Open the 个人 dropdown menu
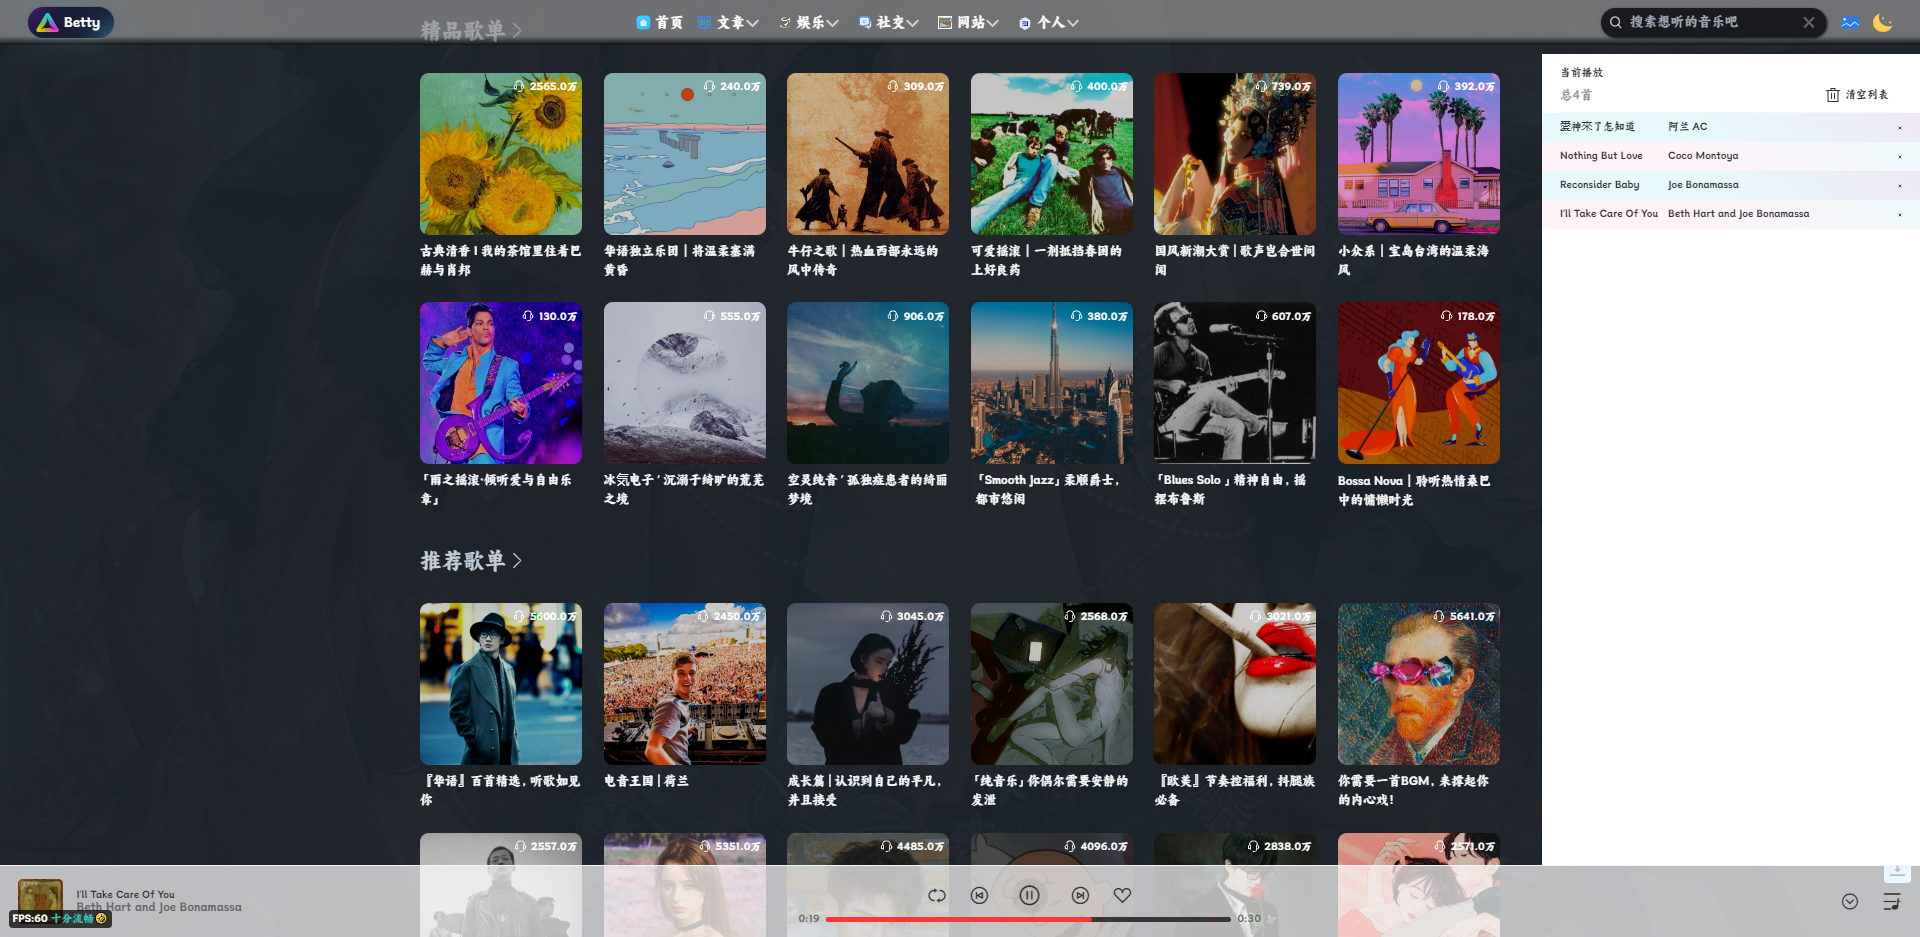The width and height of the screenshot is (1920, 937). [x=1049, y=22]
